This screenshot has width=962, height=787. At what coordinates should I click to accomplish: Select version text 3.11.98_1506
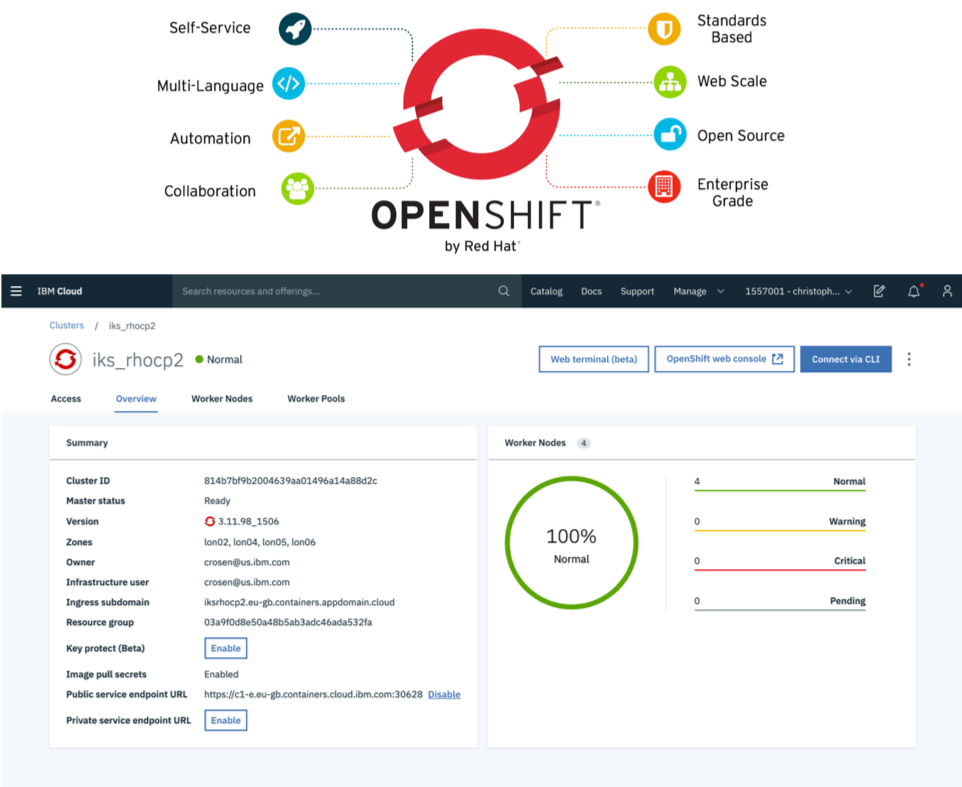click(248, 521)
